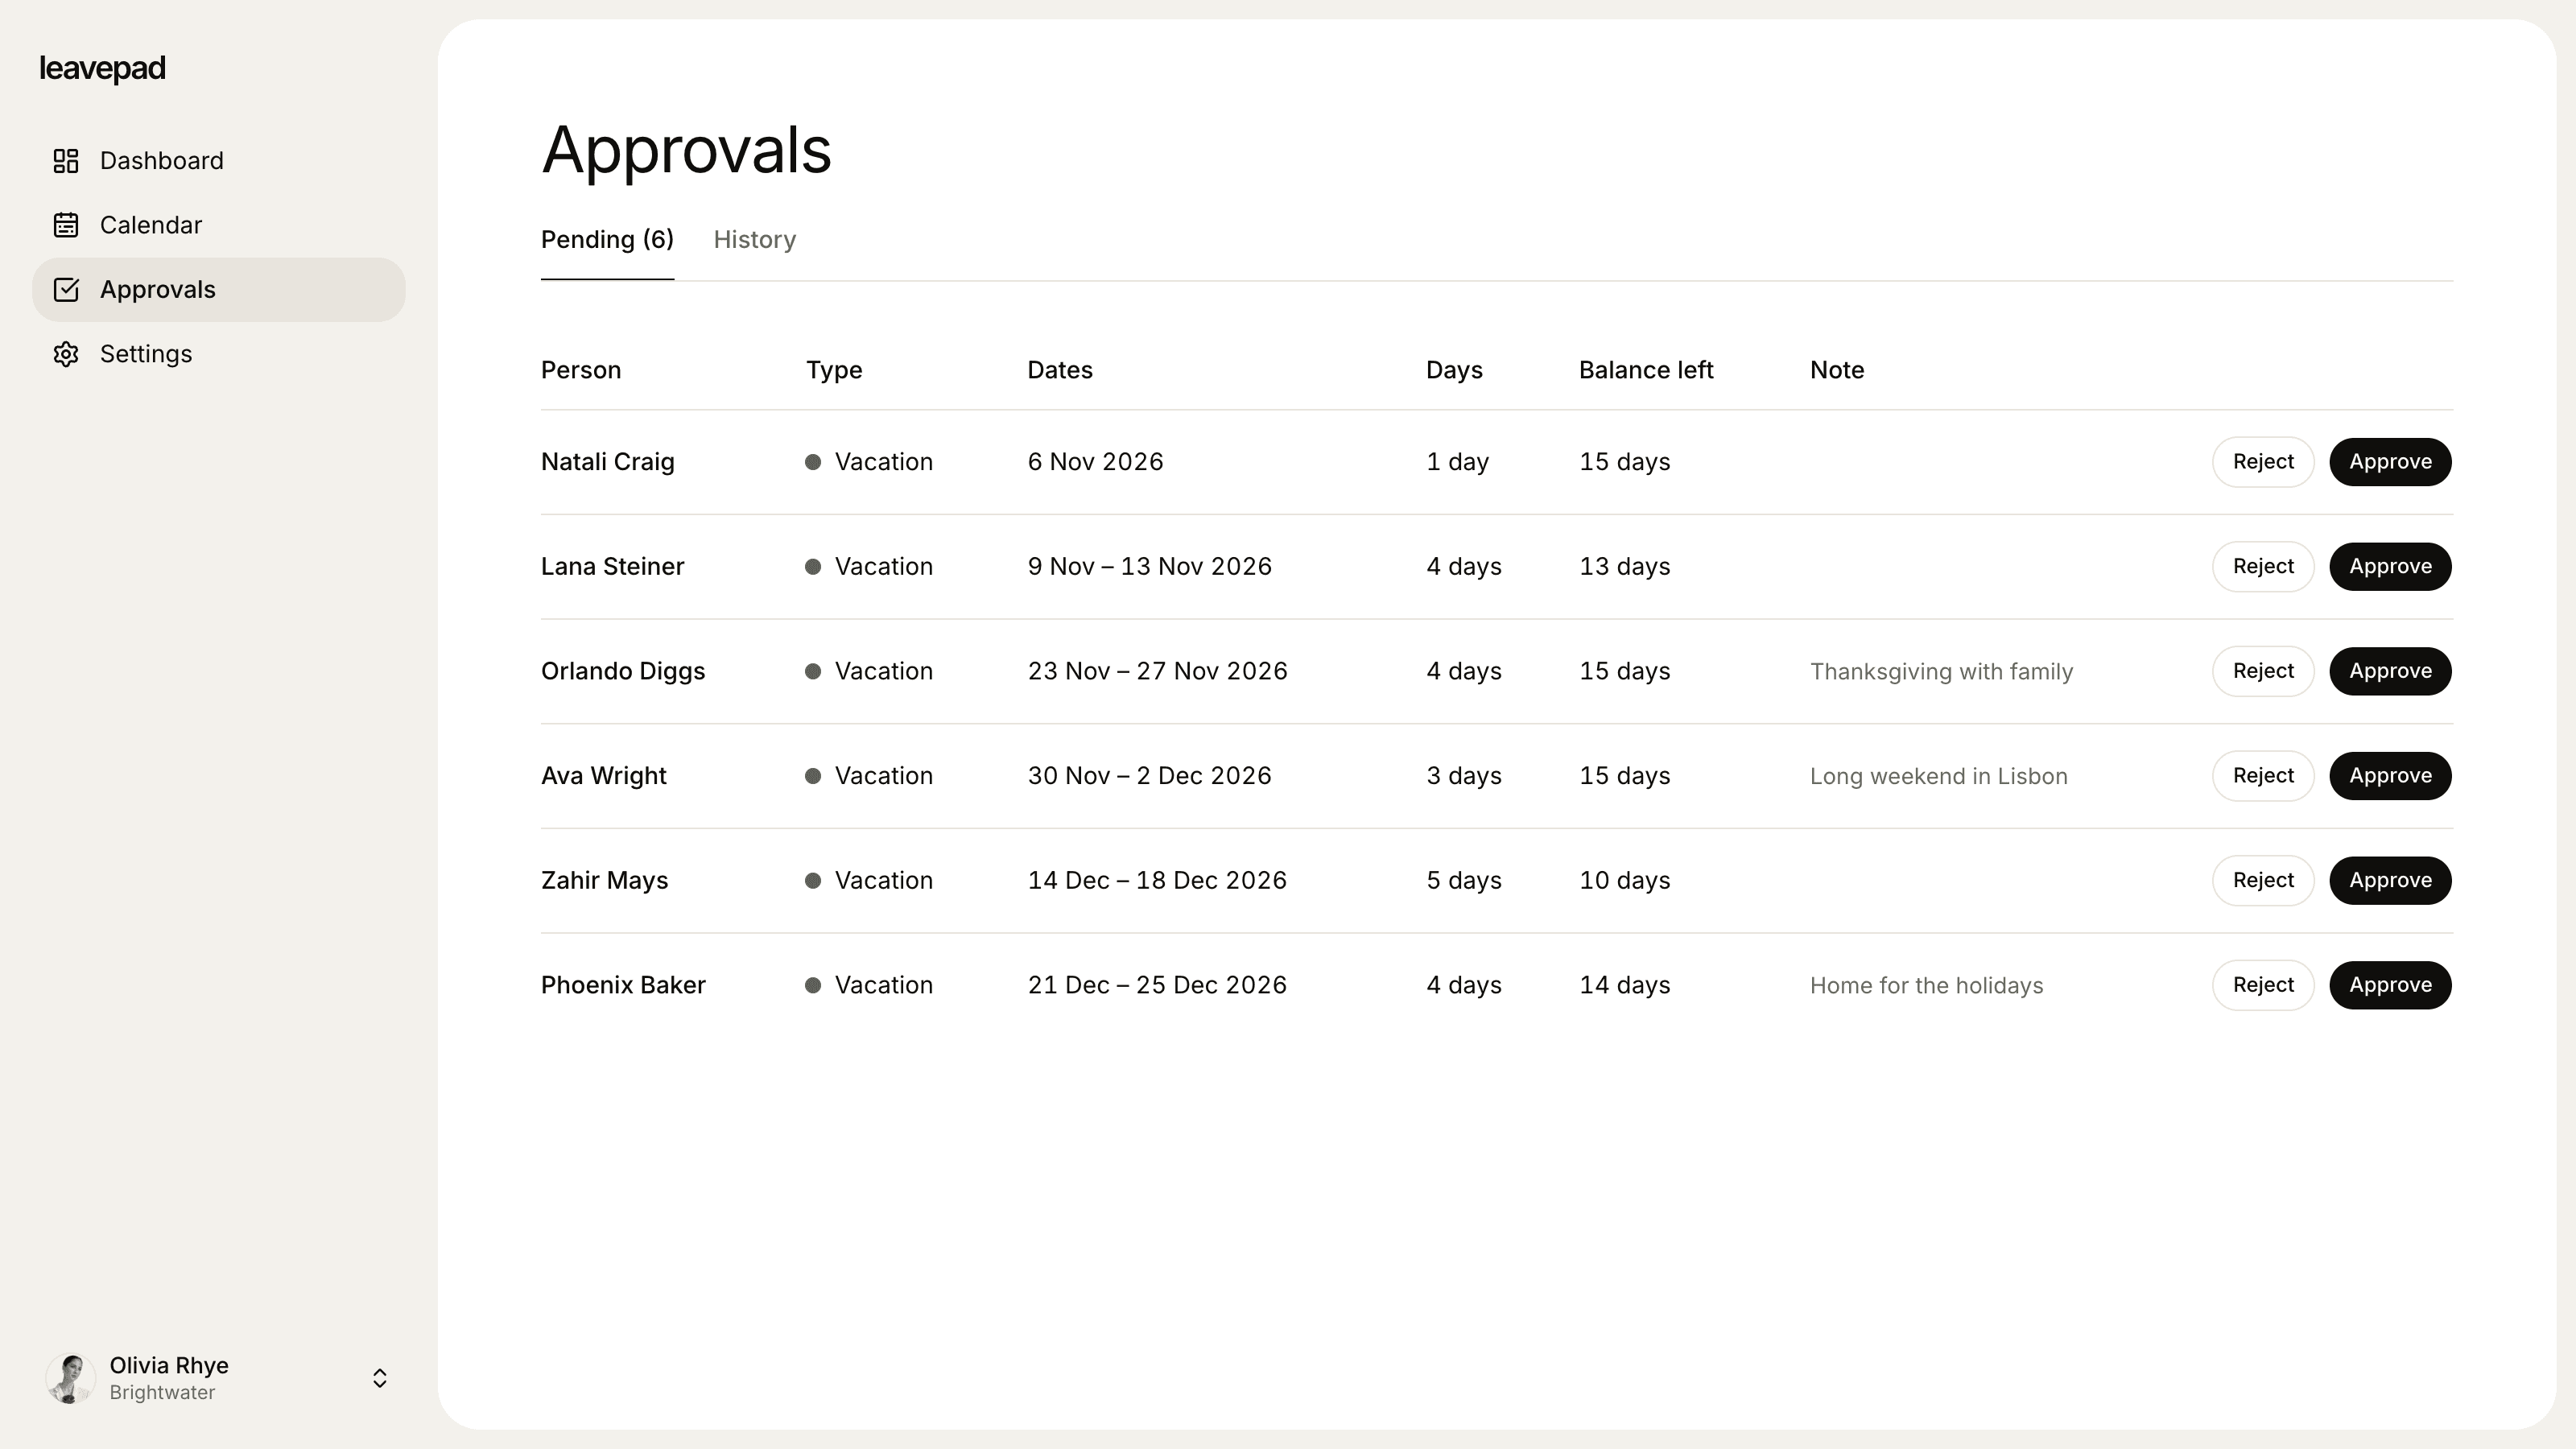Click the Dashboard grid icon
The height and width of the screenshot is (1449, 2576).
[66, 161]
